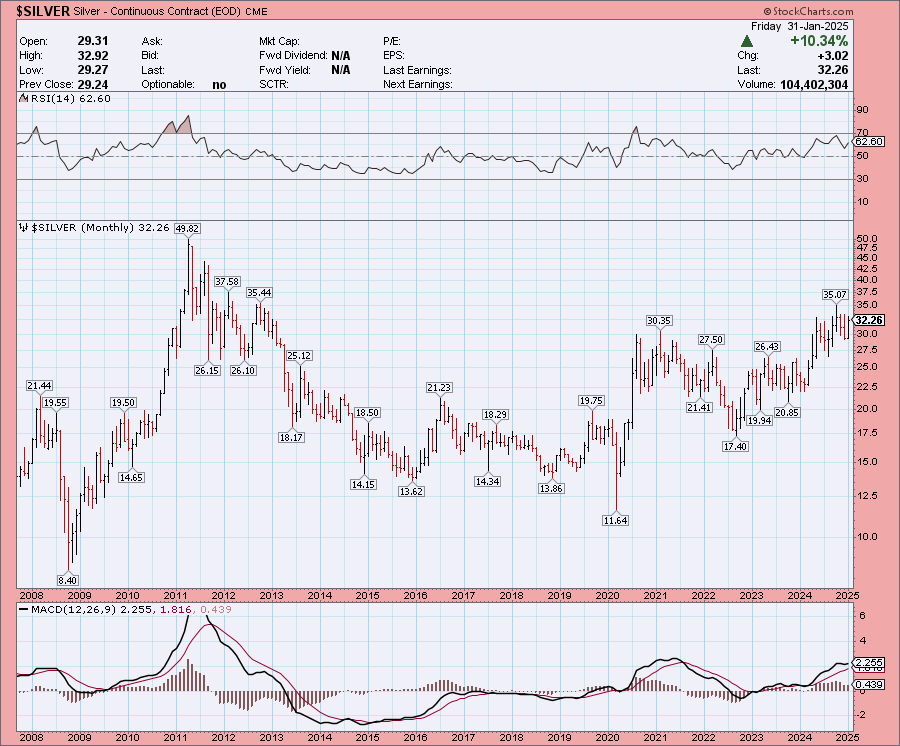The image size is (900, 746).
Task: Click the Chg value +3.02
Action: point(835,56)
